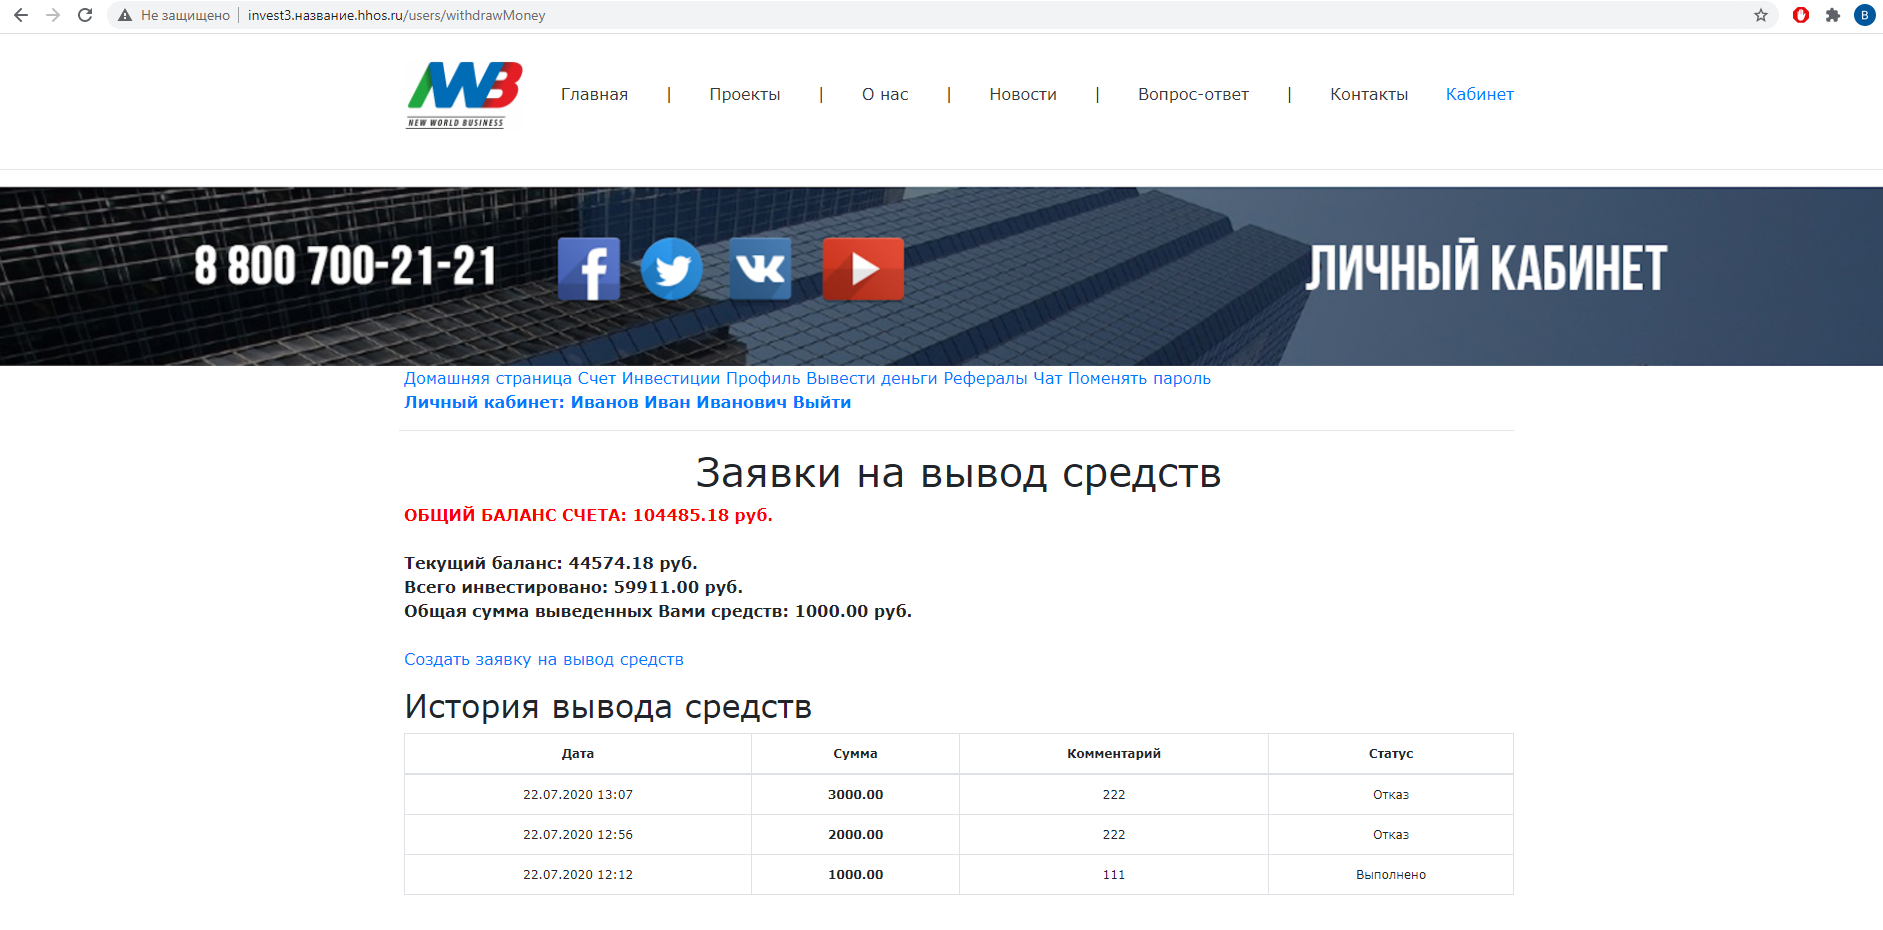Image resolution: width=1883 pixels, height=930 pixels.
Task: Click the Общая сумма выведенных средств line
Action: [658, 612]
